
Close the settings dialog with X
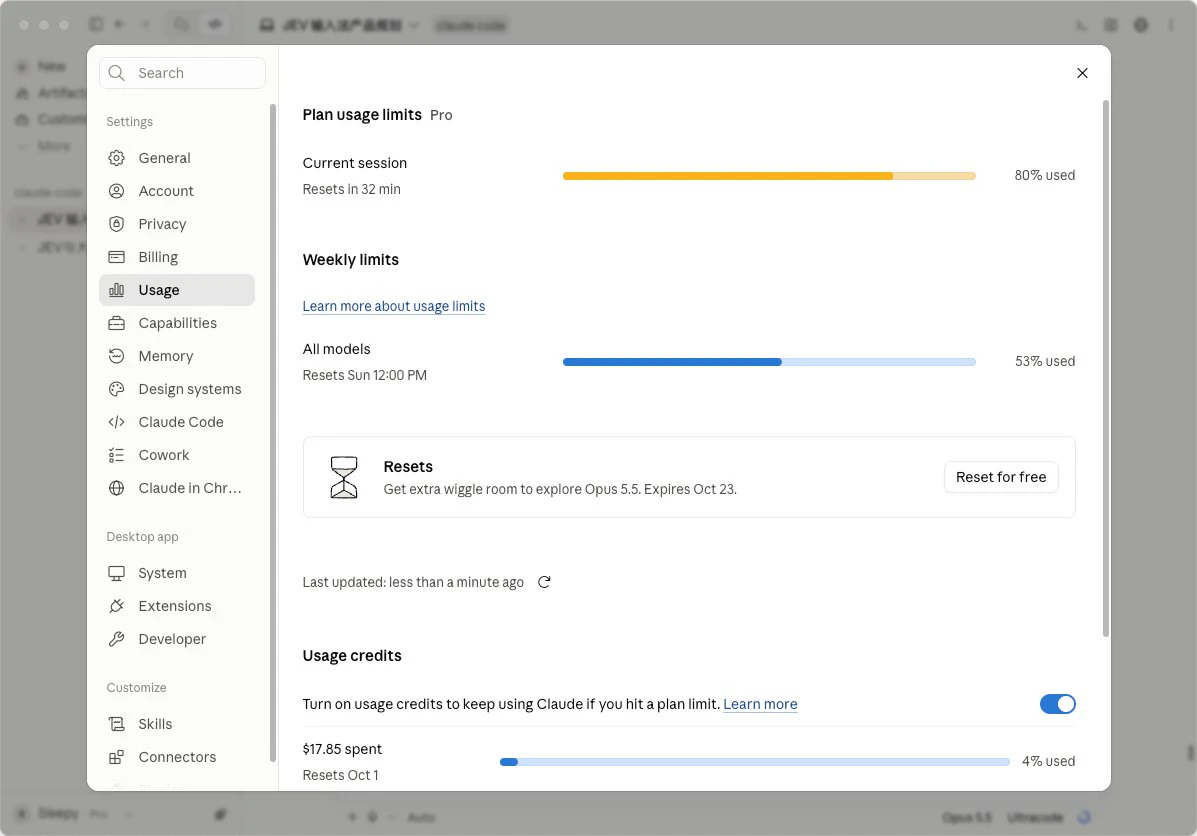click(x=1082, y=73)
